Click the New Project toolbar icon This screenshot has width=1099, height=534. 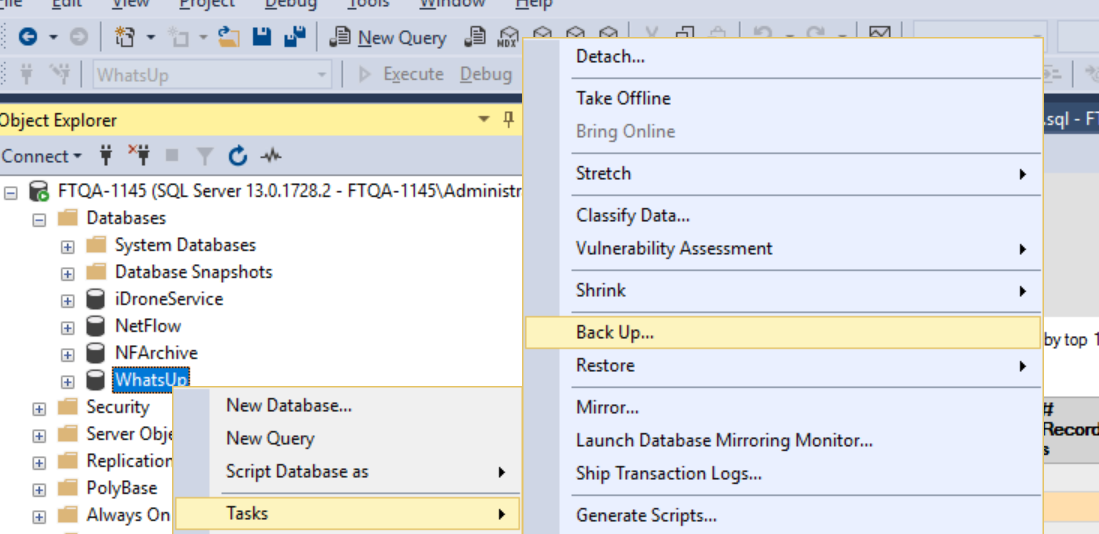[125, 36]
